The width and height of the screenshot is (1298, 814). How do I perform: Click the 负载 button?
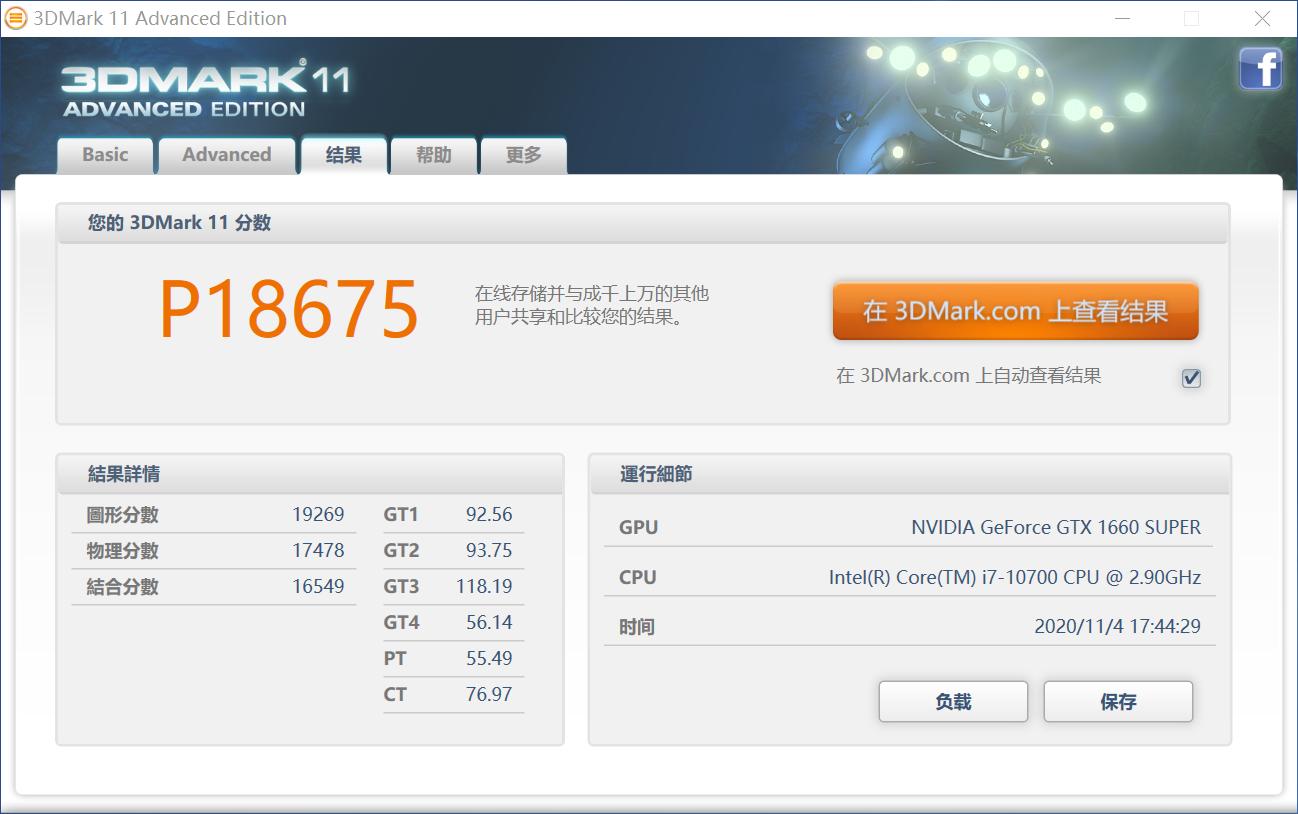[952, 701]
